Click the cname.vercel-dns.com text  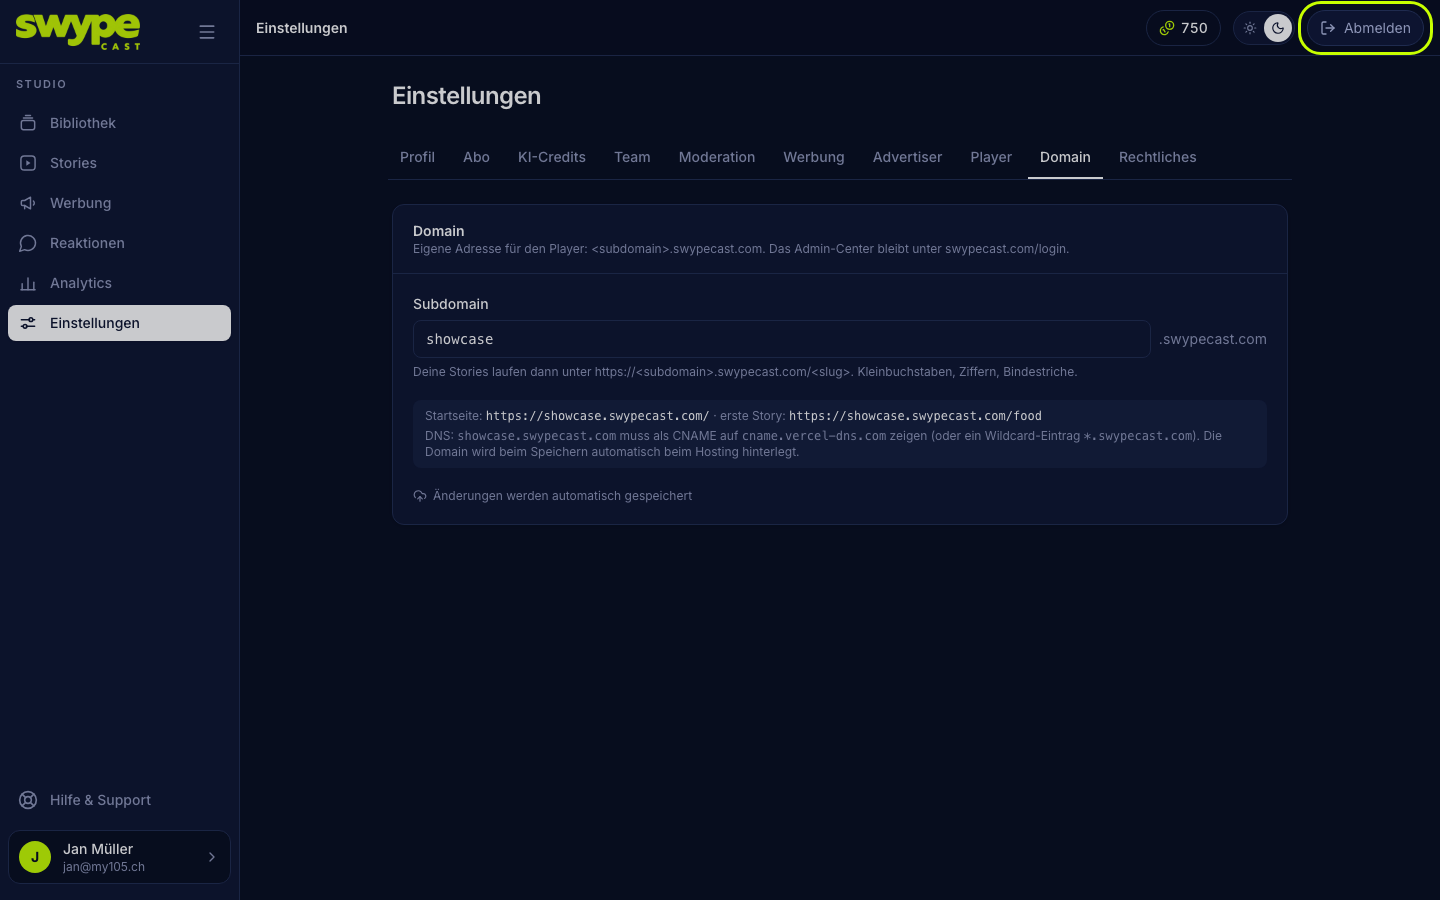coord(814,436)
